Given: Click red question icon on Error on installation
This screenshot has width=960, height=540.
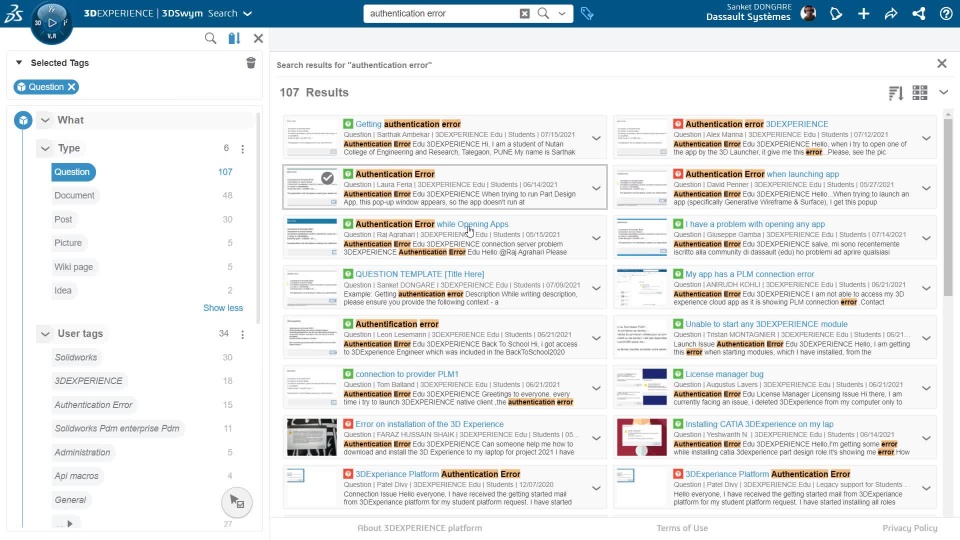Looking at the screenshot, I should coord(348,424).
